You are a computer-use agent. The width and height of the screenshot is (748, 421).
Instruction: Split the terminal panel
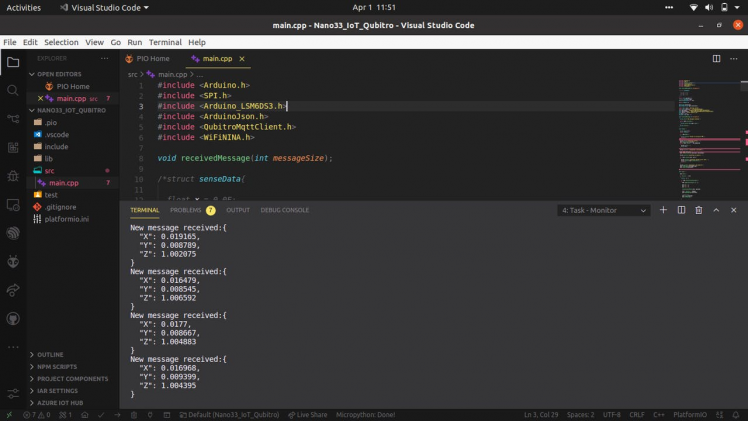coord(681,210)
